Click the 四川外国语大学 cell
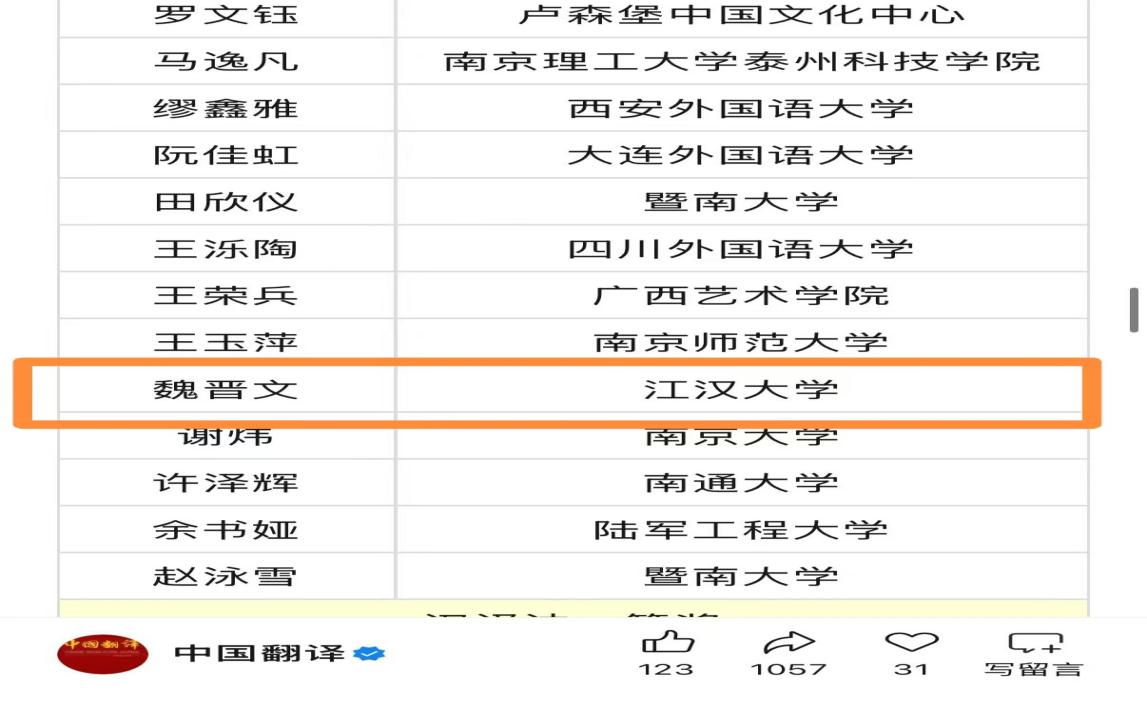This screenshot has height=728, width=1147. click(741, 249)
